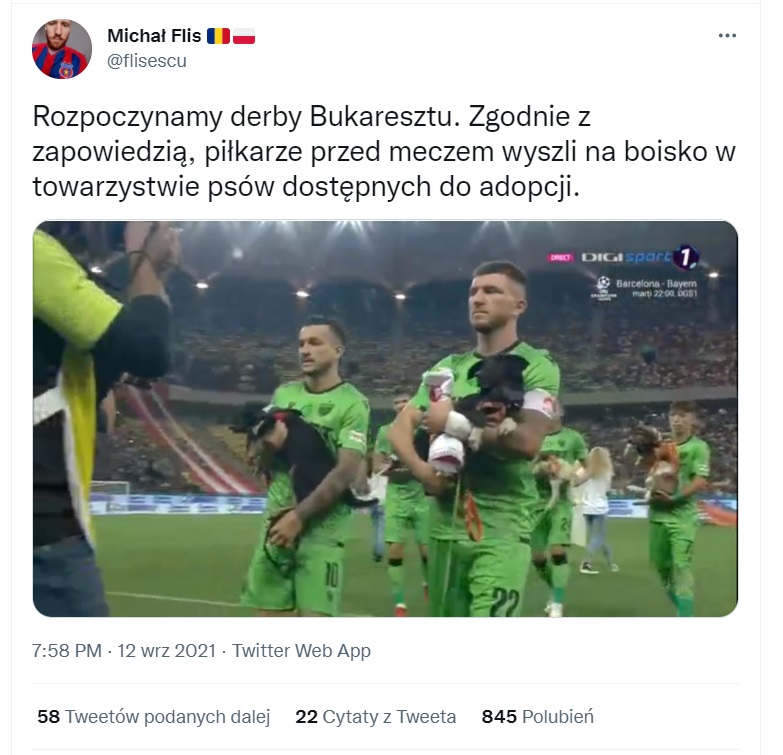
Task: Show the 22 Cytaty z Tweeta
Action: (375, 716)
